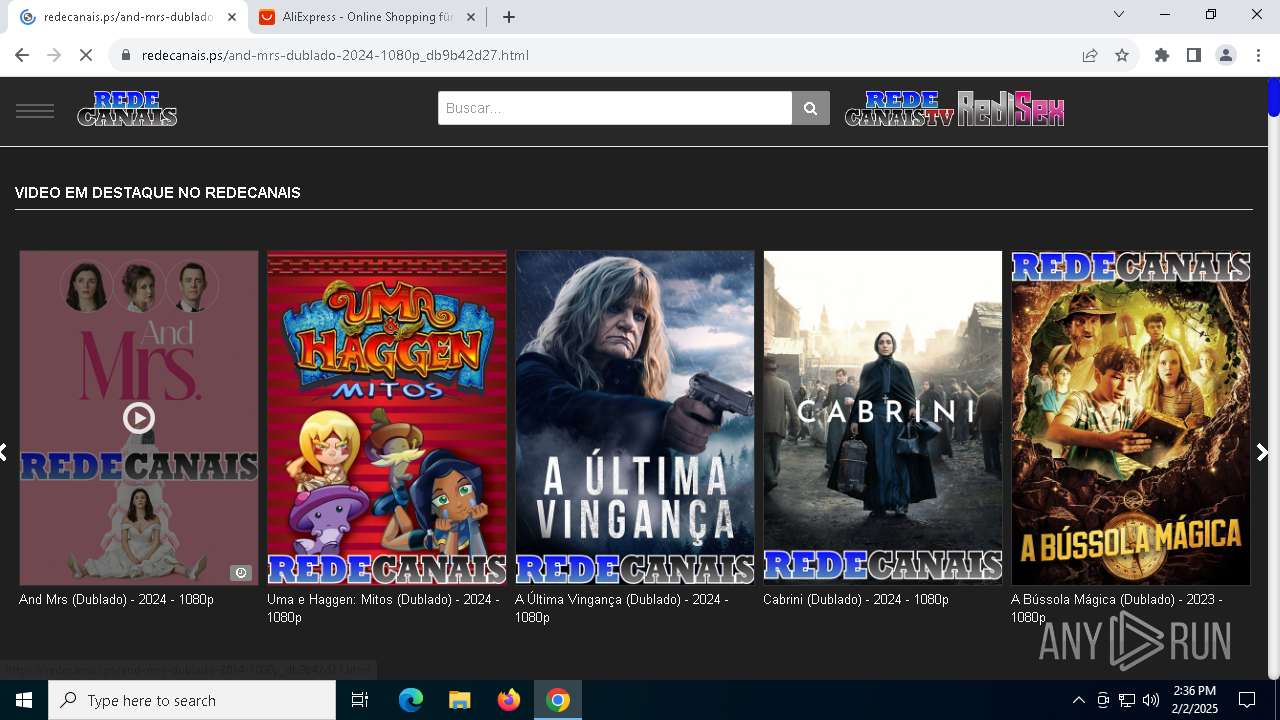Go forward one page

[54, 55]
